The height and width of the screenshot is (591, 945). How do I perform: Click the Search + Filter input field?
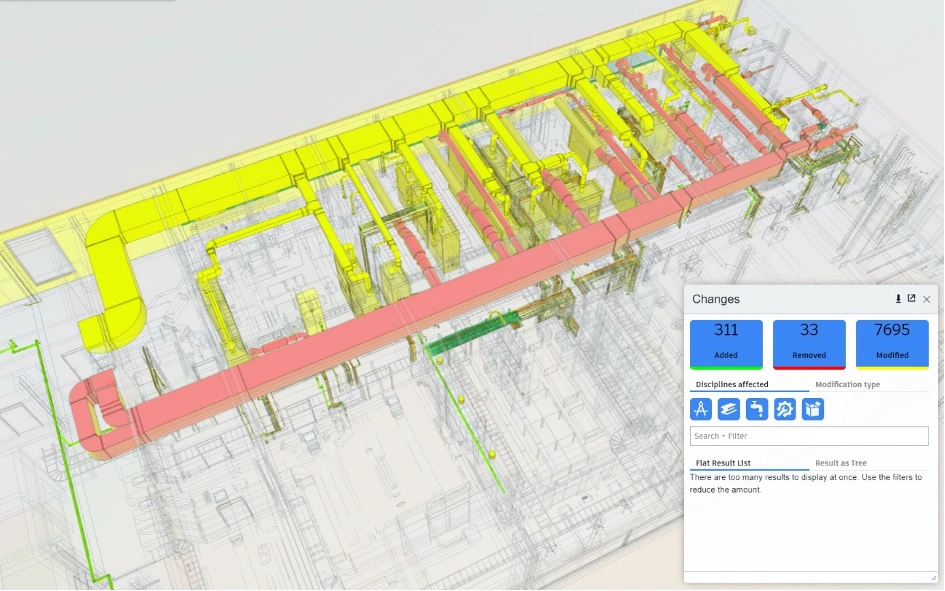(809, 436)
